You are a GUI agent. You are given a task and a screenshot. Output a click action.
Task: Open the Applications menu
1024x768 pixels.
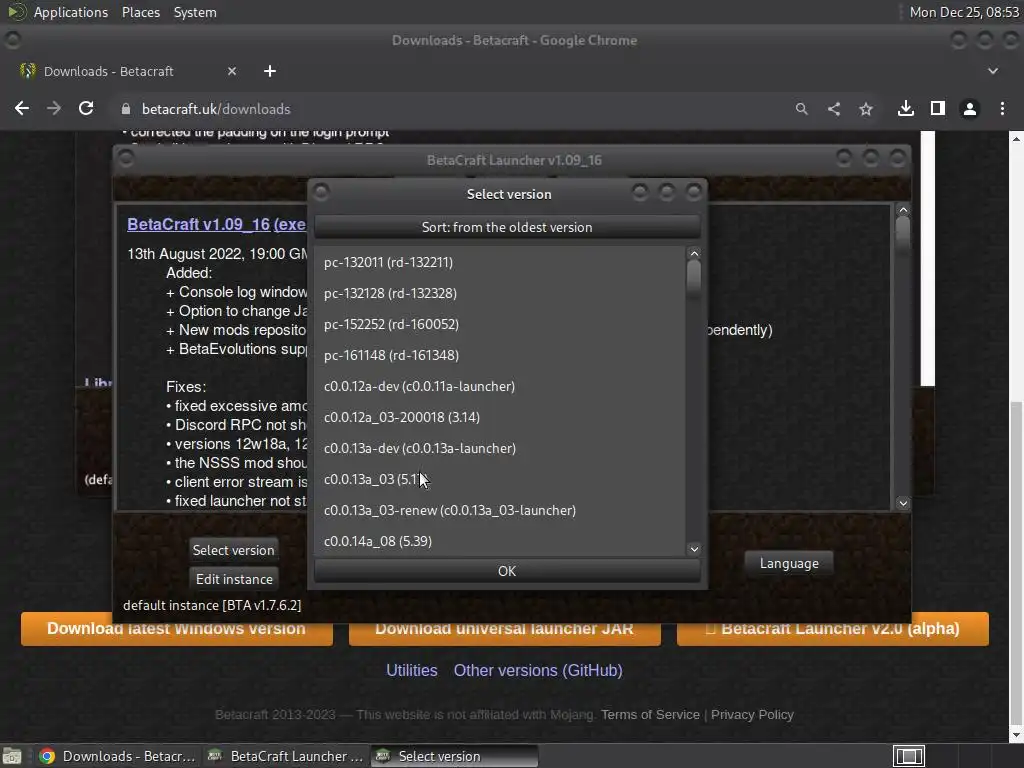(71, 12)
